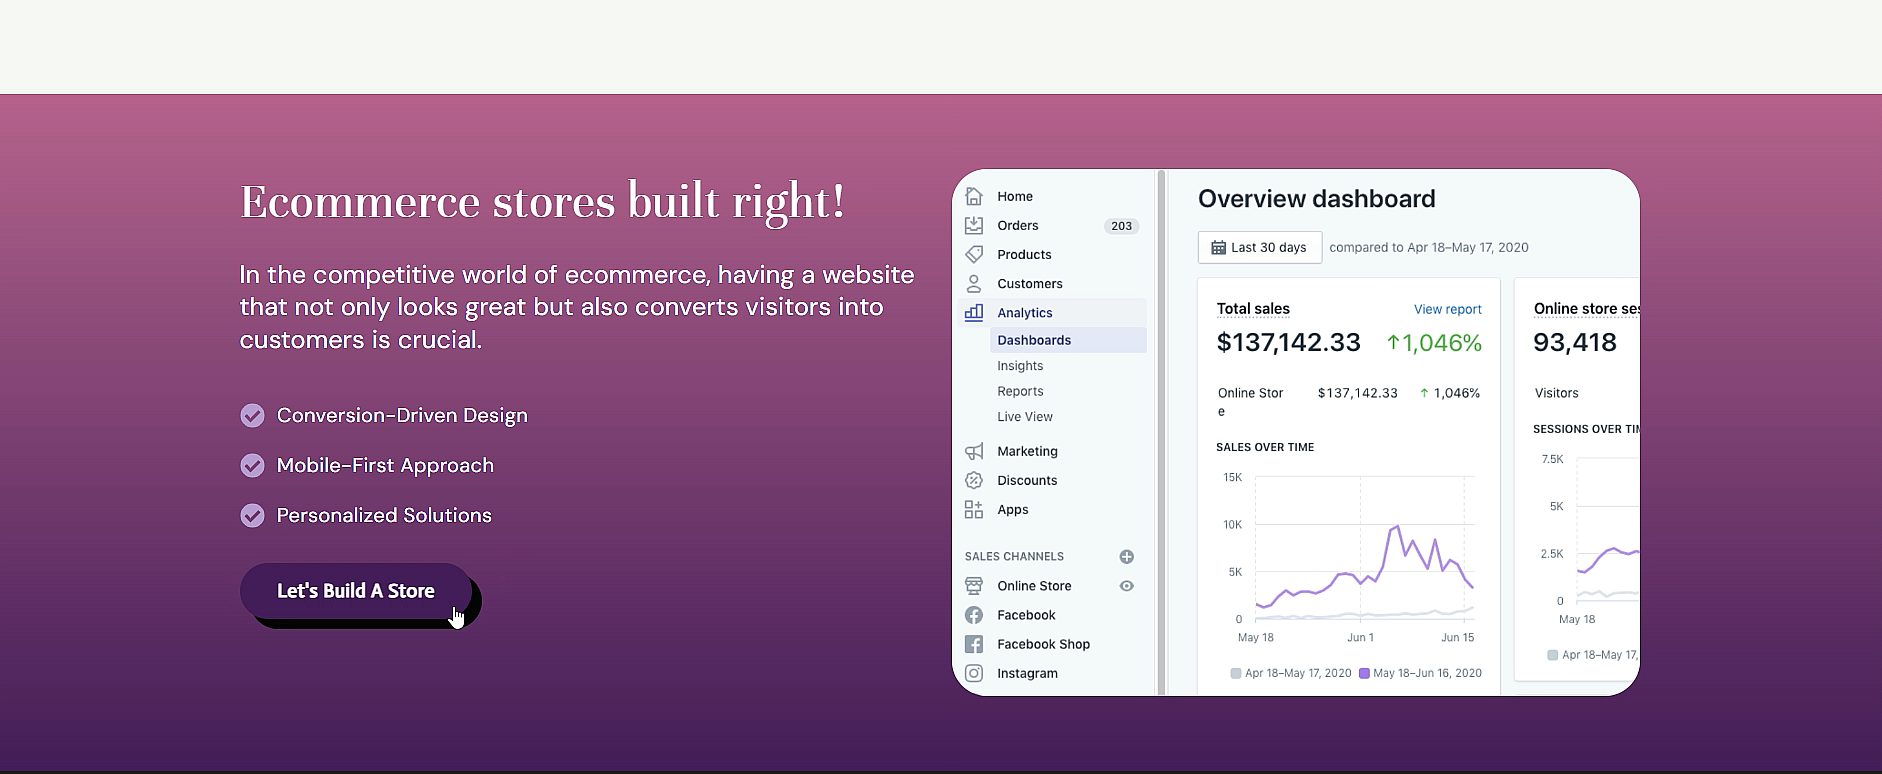Open the Last 30 days date picker
1882x774 pixels.
(1259, 248)
